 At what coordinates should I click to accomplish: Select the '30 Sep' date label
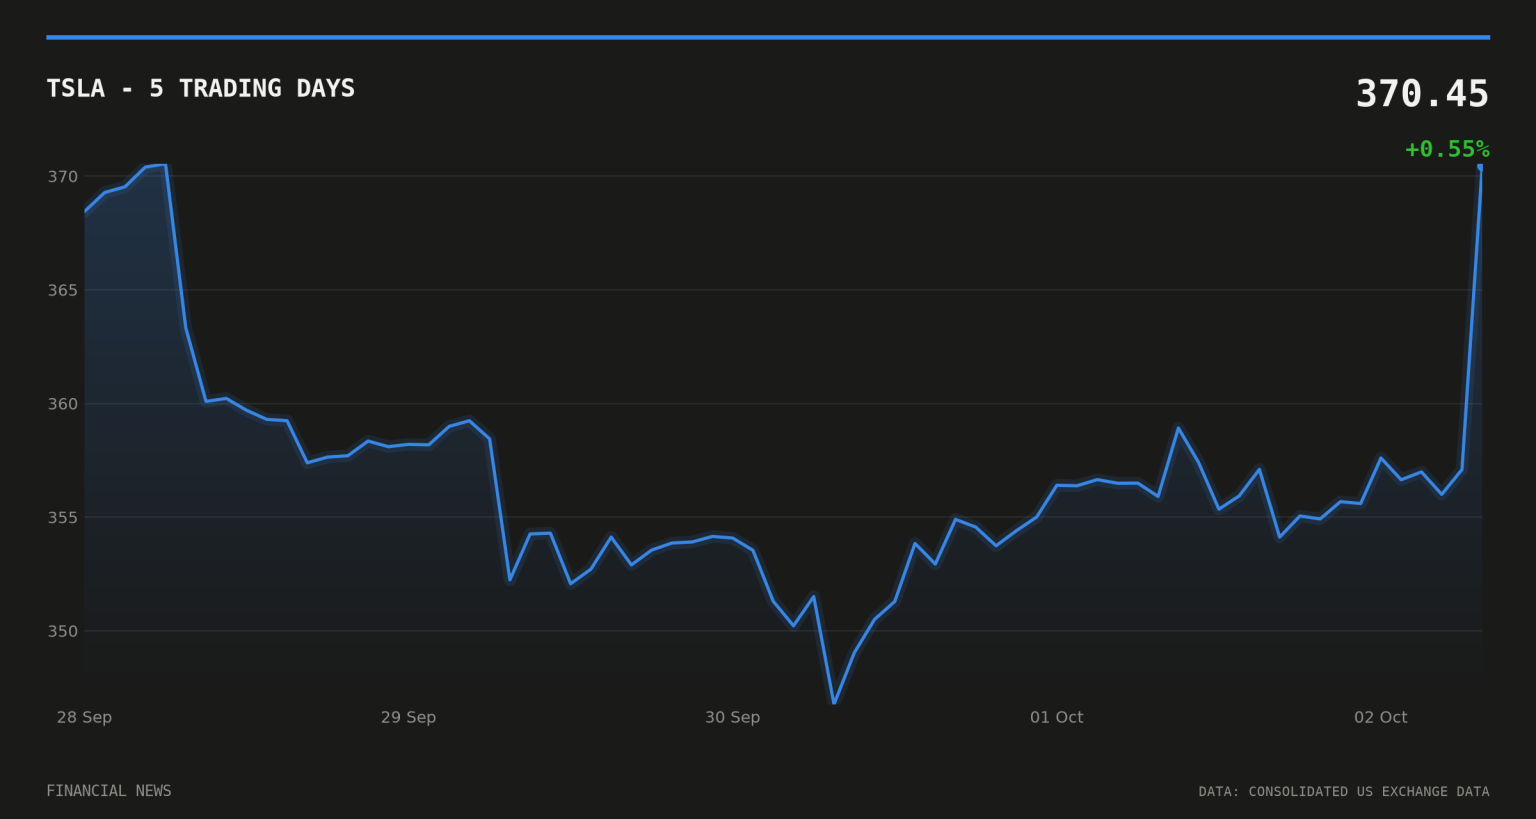click(x=732, y=717)
